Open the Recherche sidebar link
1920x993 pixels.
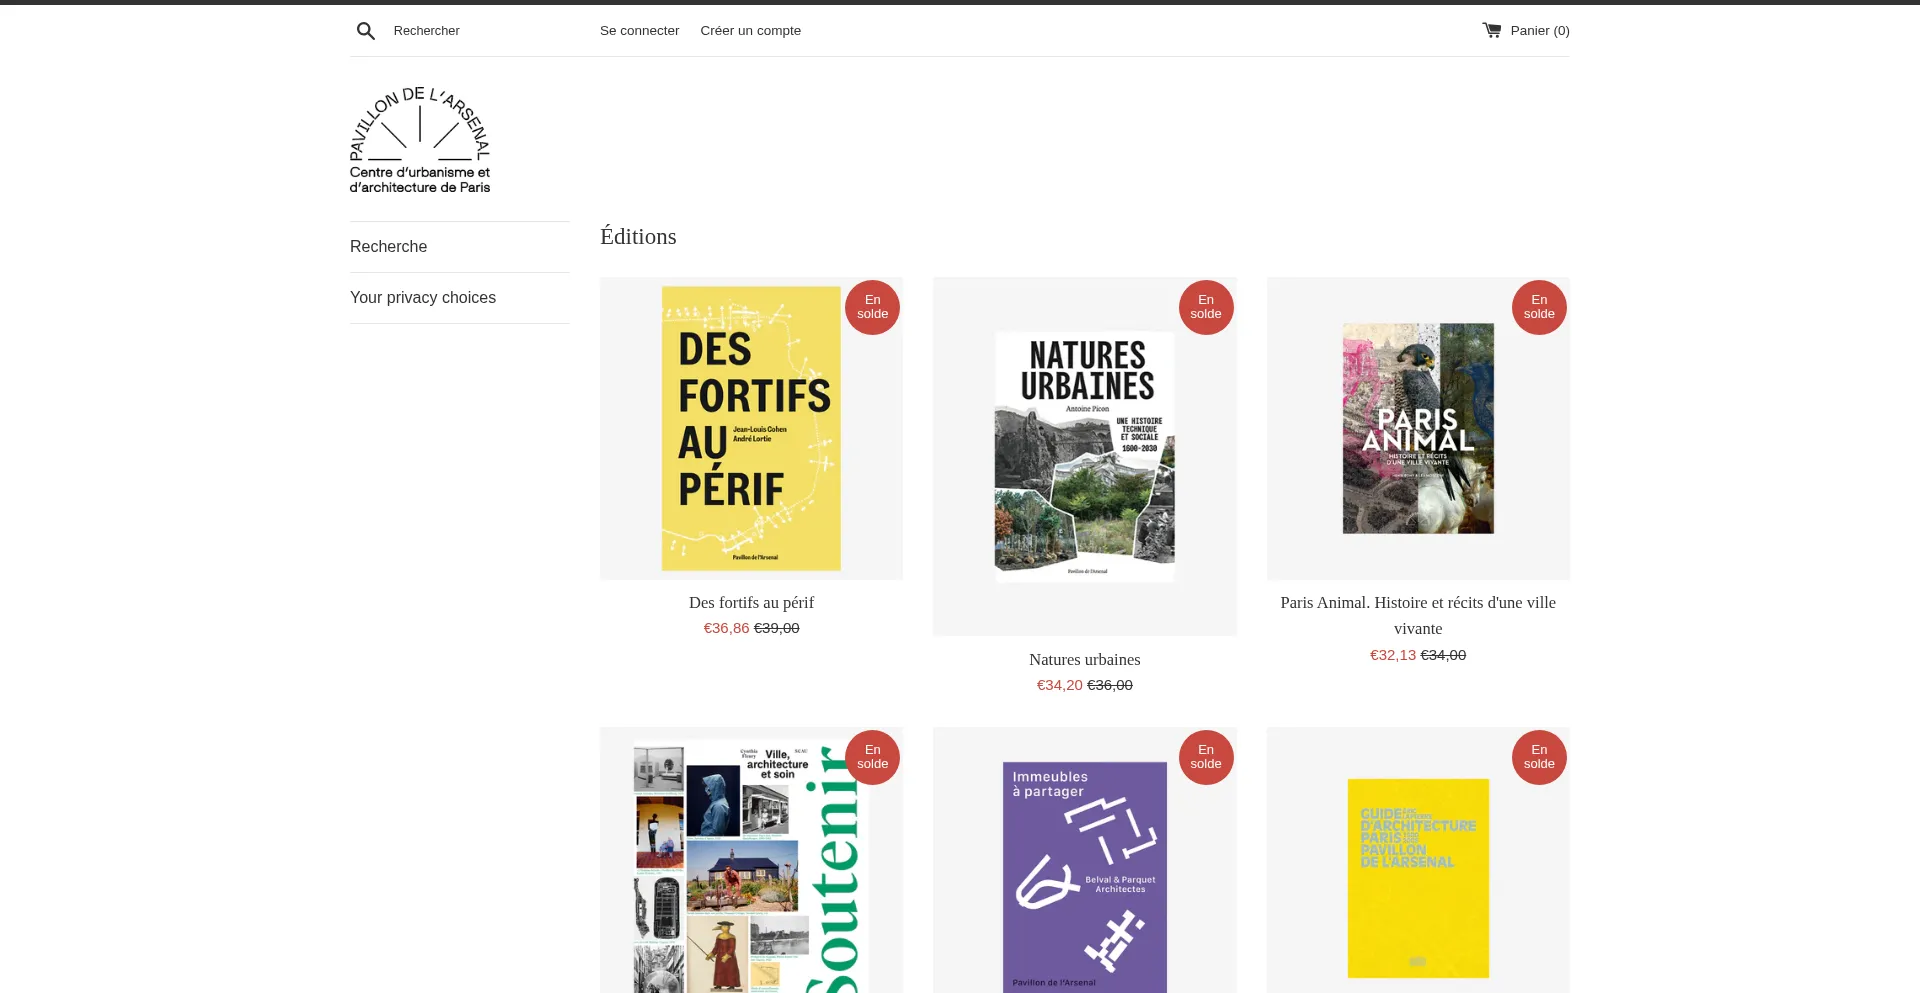click(x=388, y=246)
